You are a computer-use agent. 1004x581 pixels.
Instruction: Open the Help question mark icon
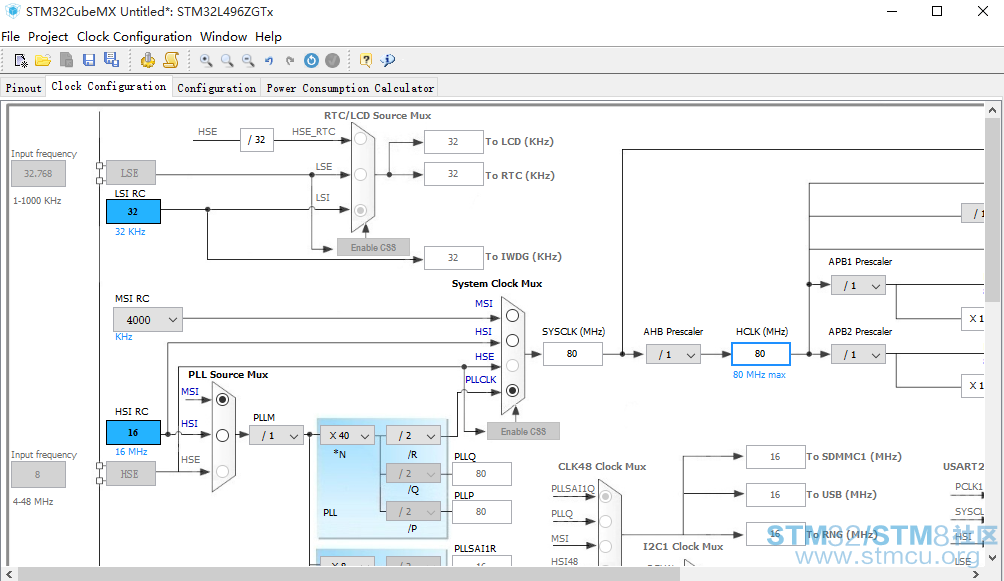[x=366, y=60]
